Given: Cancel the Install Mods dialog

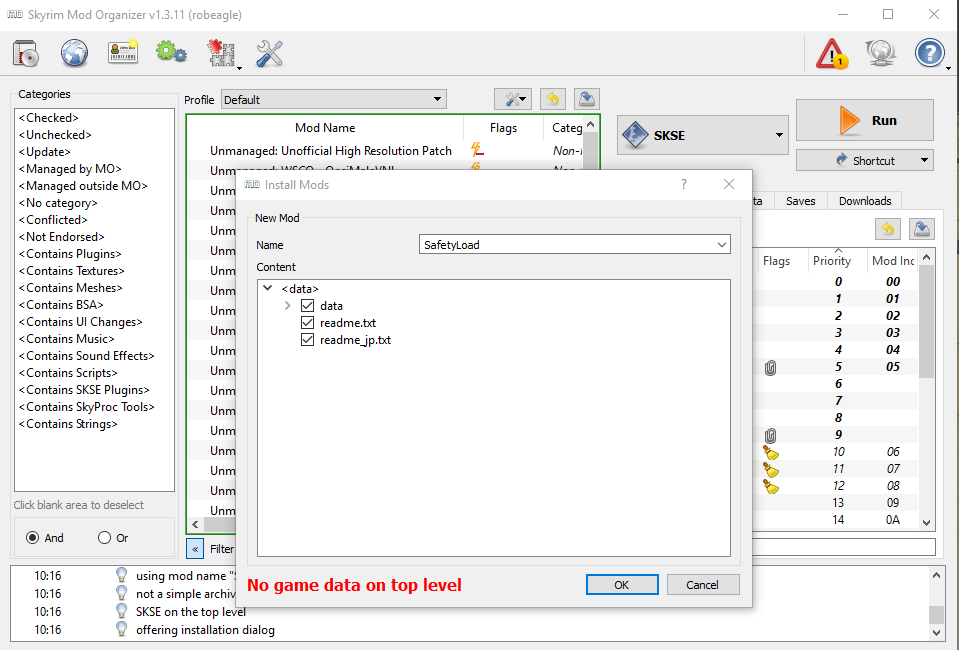Looking at the screenshot, I should (x=703, y=585).
